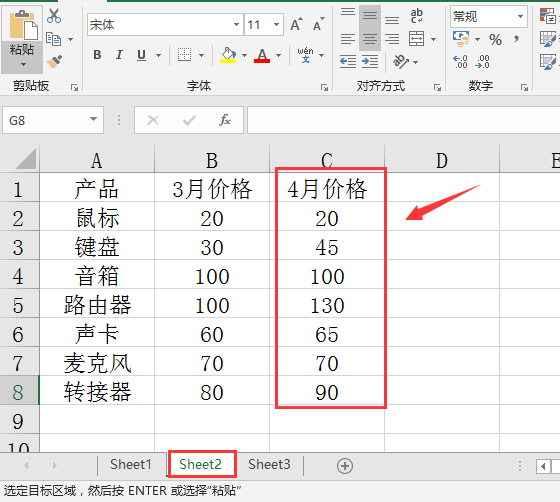The width and height of the screenshot is (560, 502).
Task: Click Merge and Center icon
Action: 416,39
